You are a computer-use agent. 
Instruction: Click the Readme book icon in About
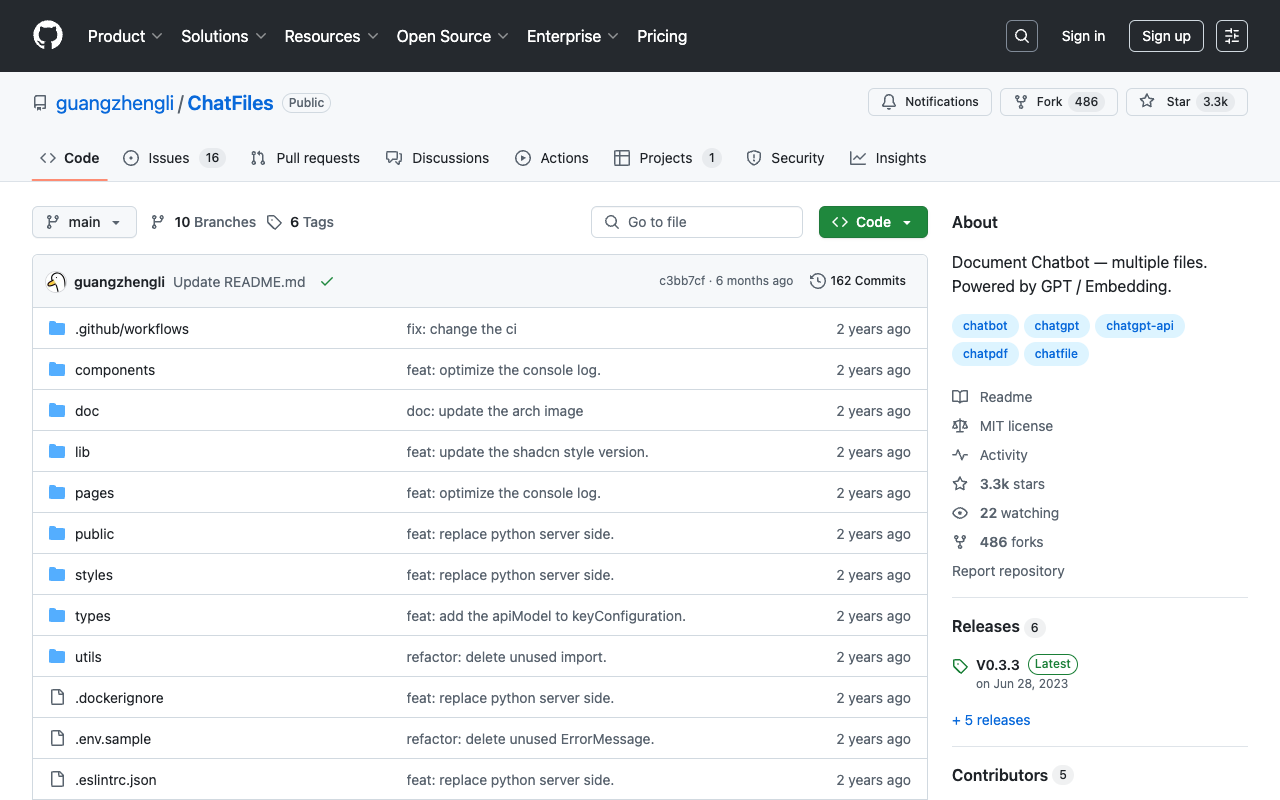(960, 397)
